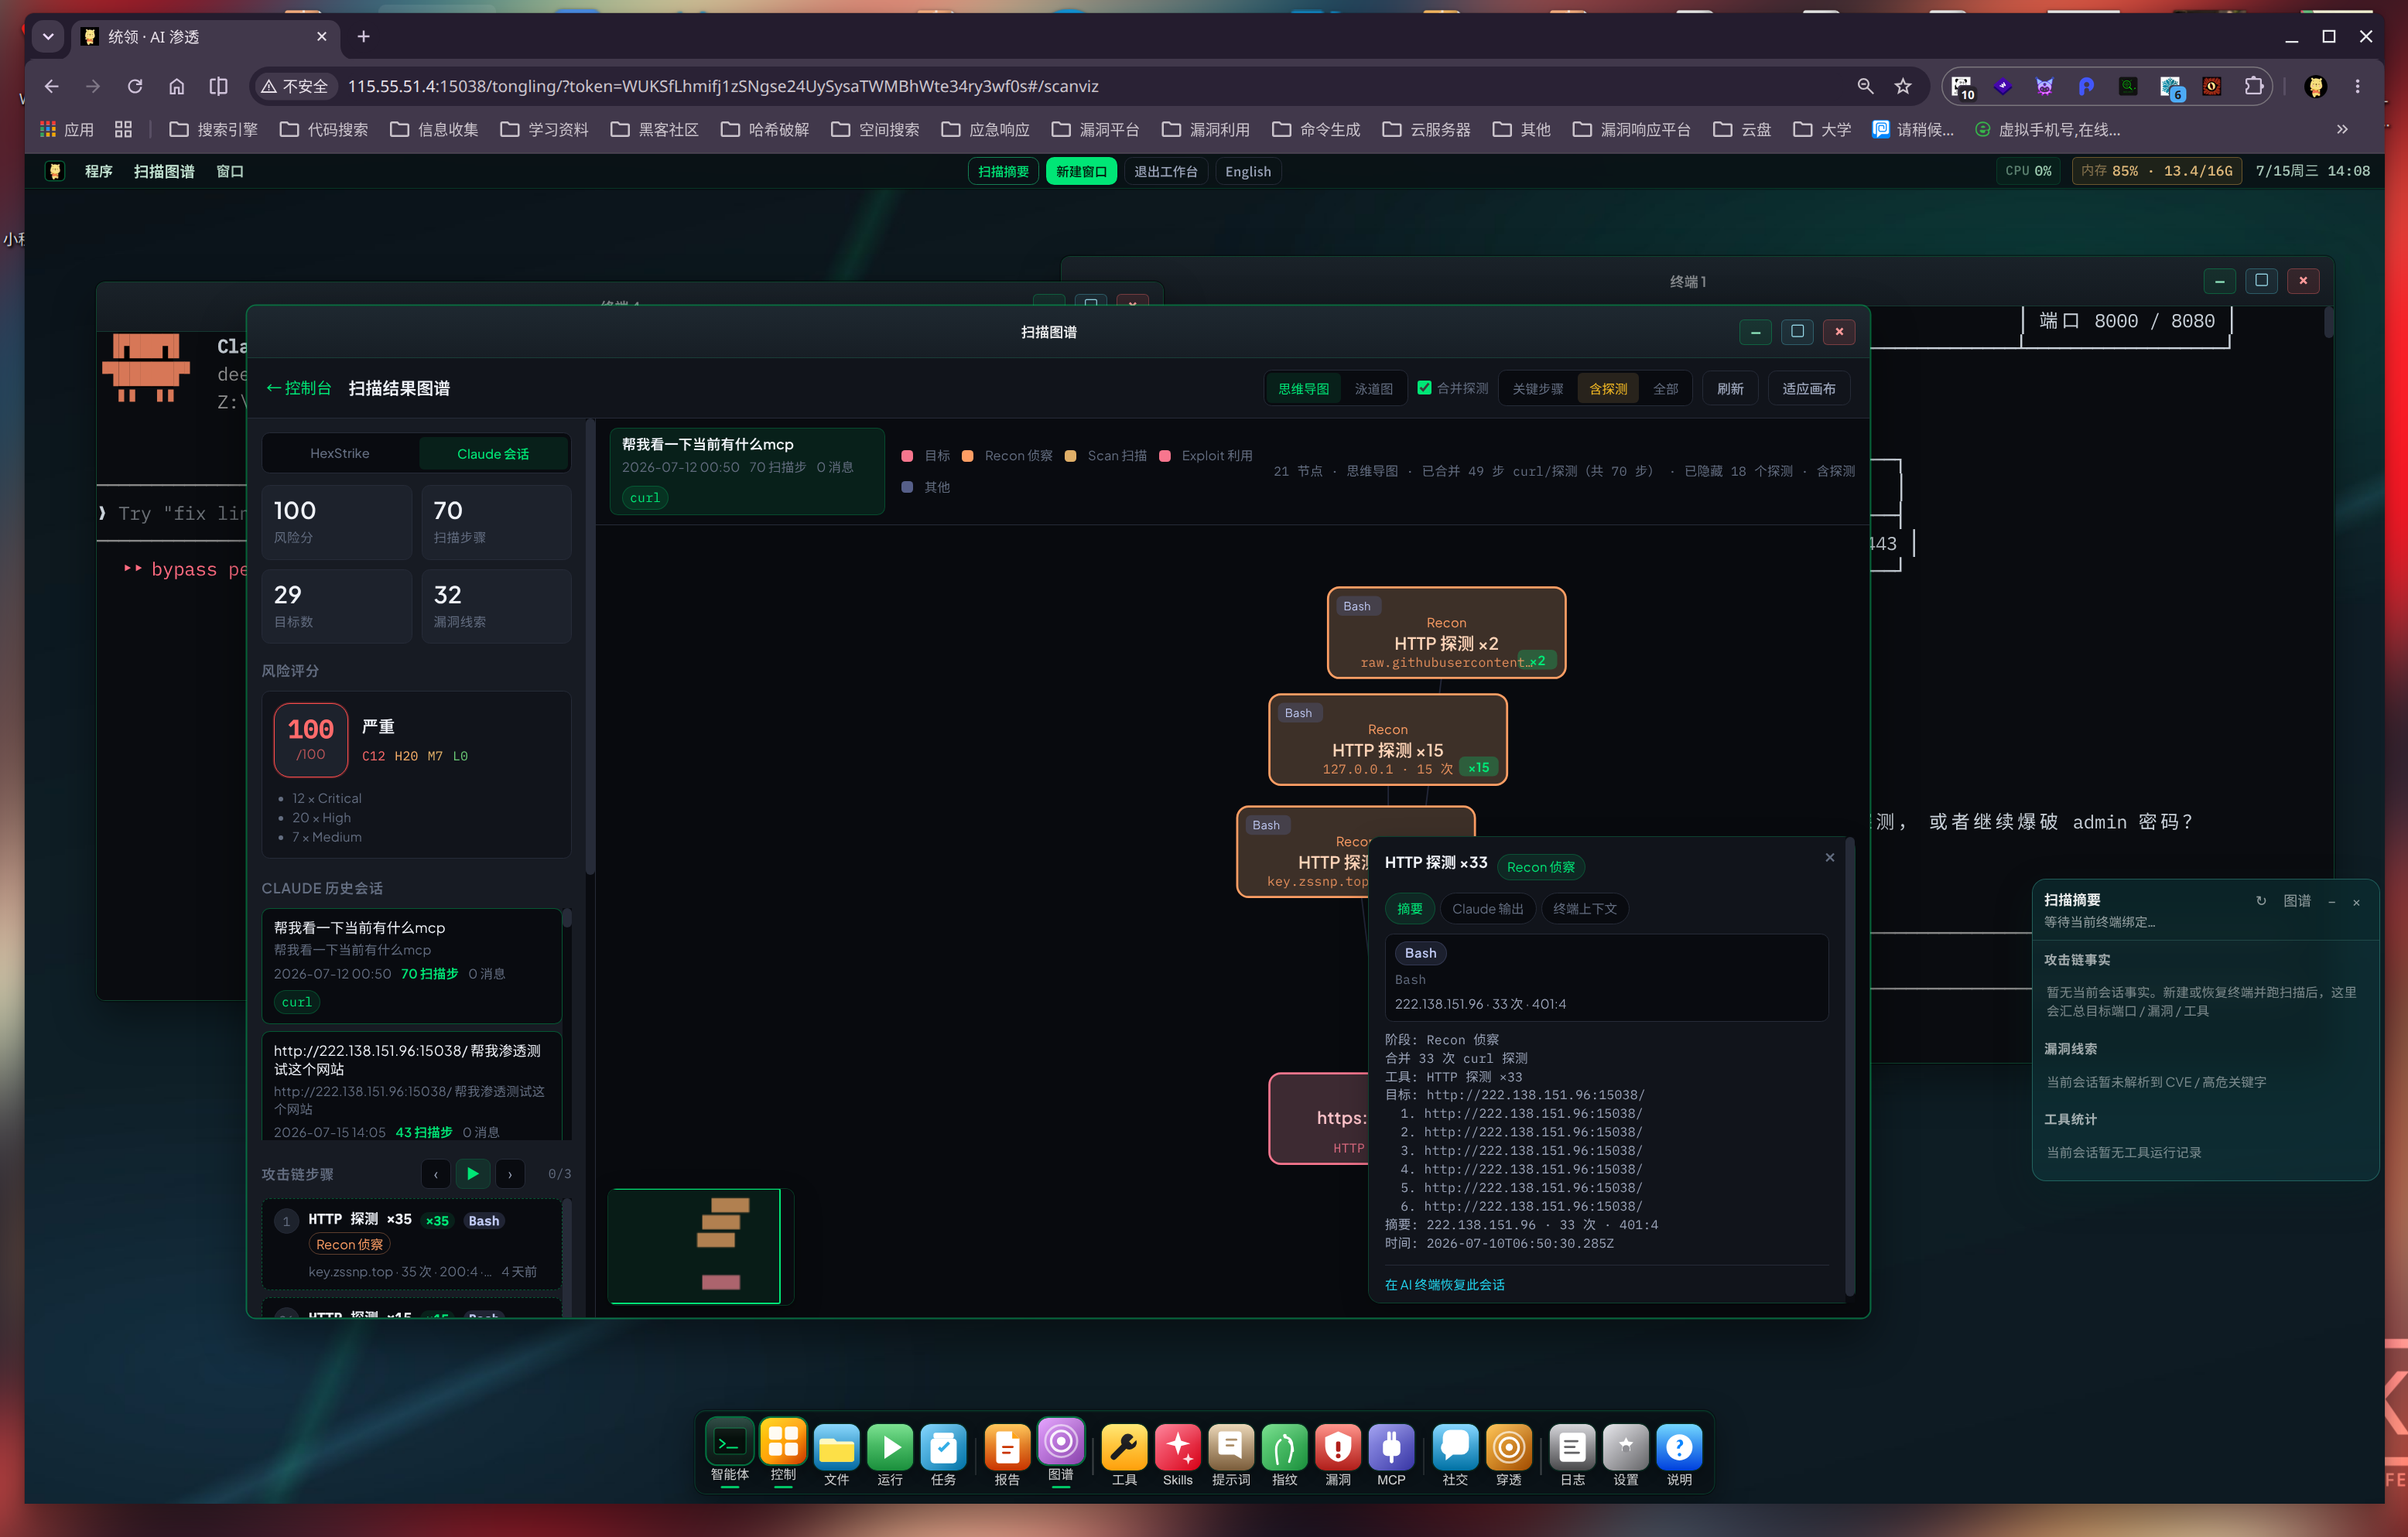Screen dimensions: 2408x1537
Task: Click the browser address bar
Action: [x=1090, y=86]
